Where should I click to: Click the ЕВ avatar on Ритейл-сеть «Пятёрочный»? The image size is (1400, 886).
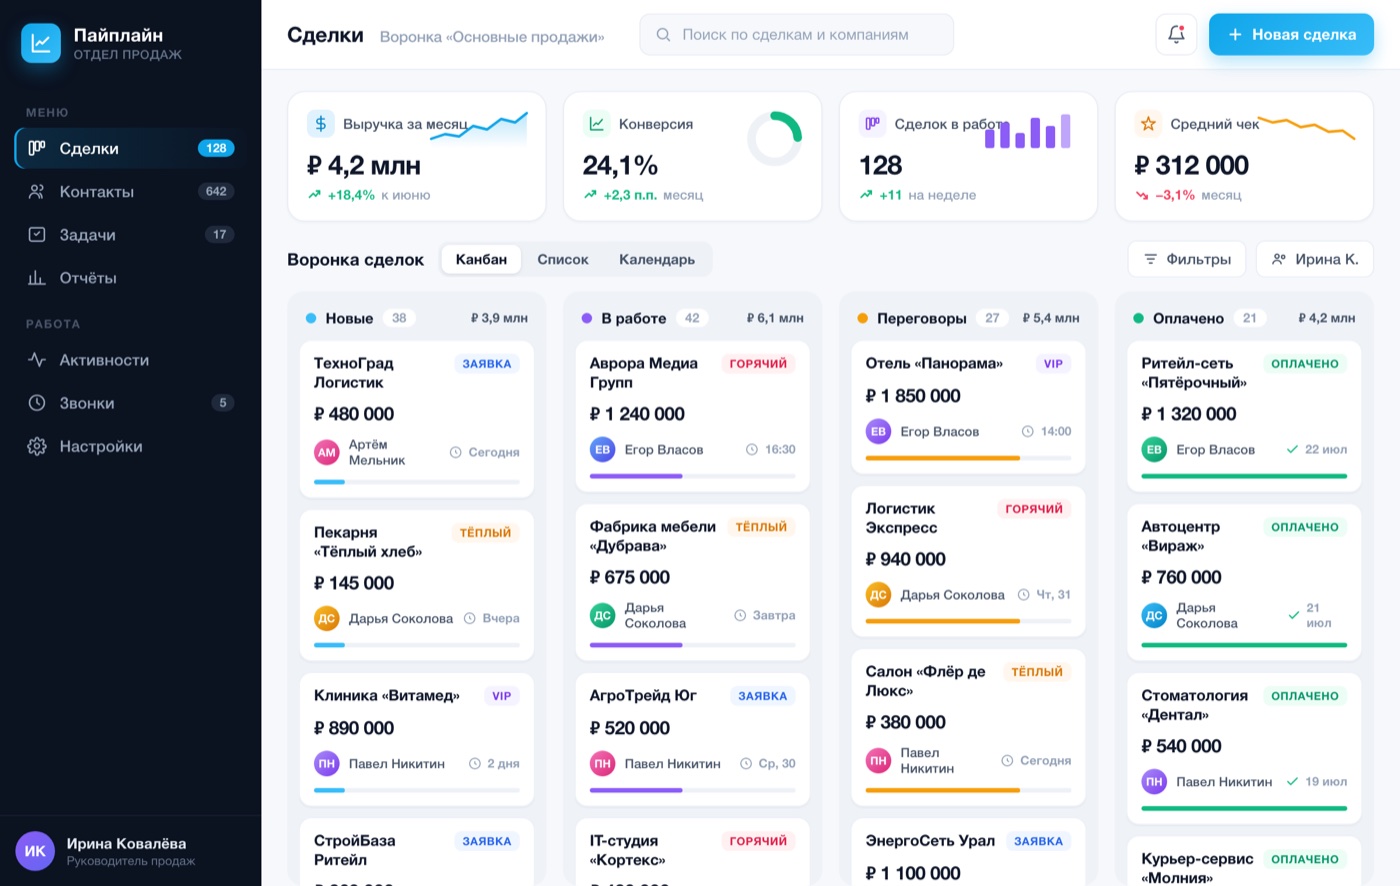tap(1154, 449)
